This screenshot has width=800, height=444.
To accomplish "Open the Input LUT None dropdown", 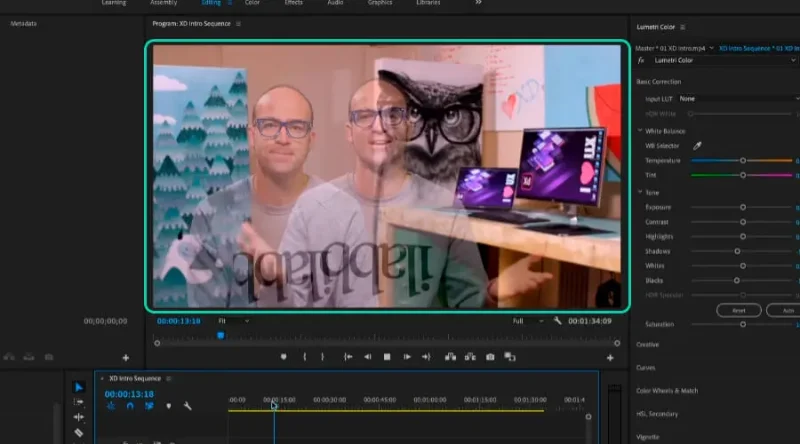I will [x=738, y=98].
